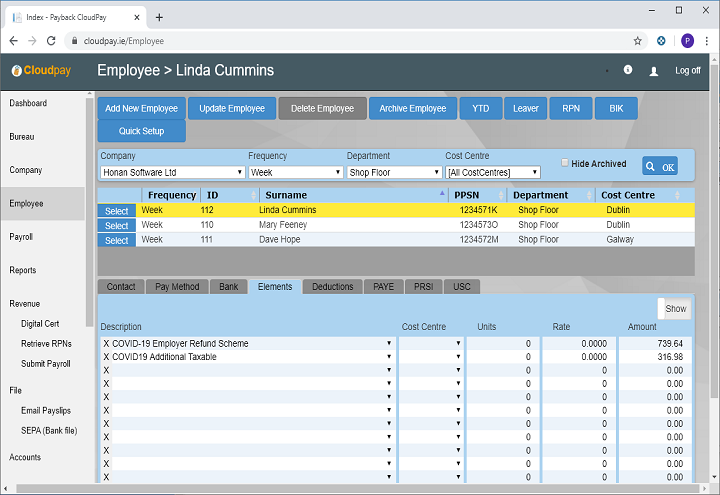720x495 pixels.
Task: Bookmark this page with the star icon
Action: [637, 41]
